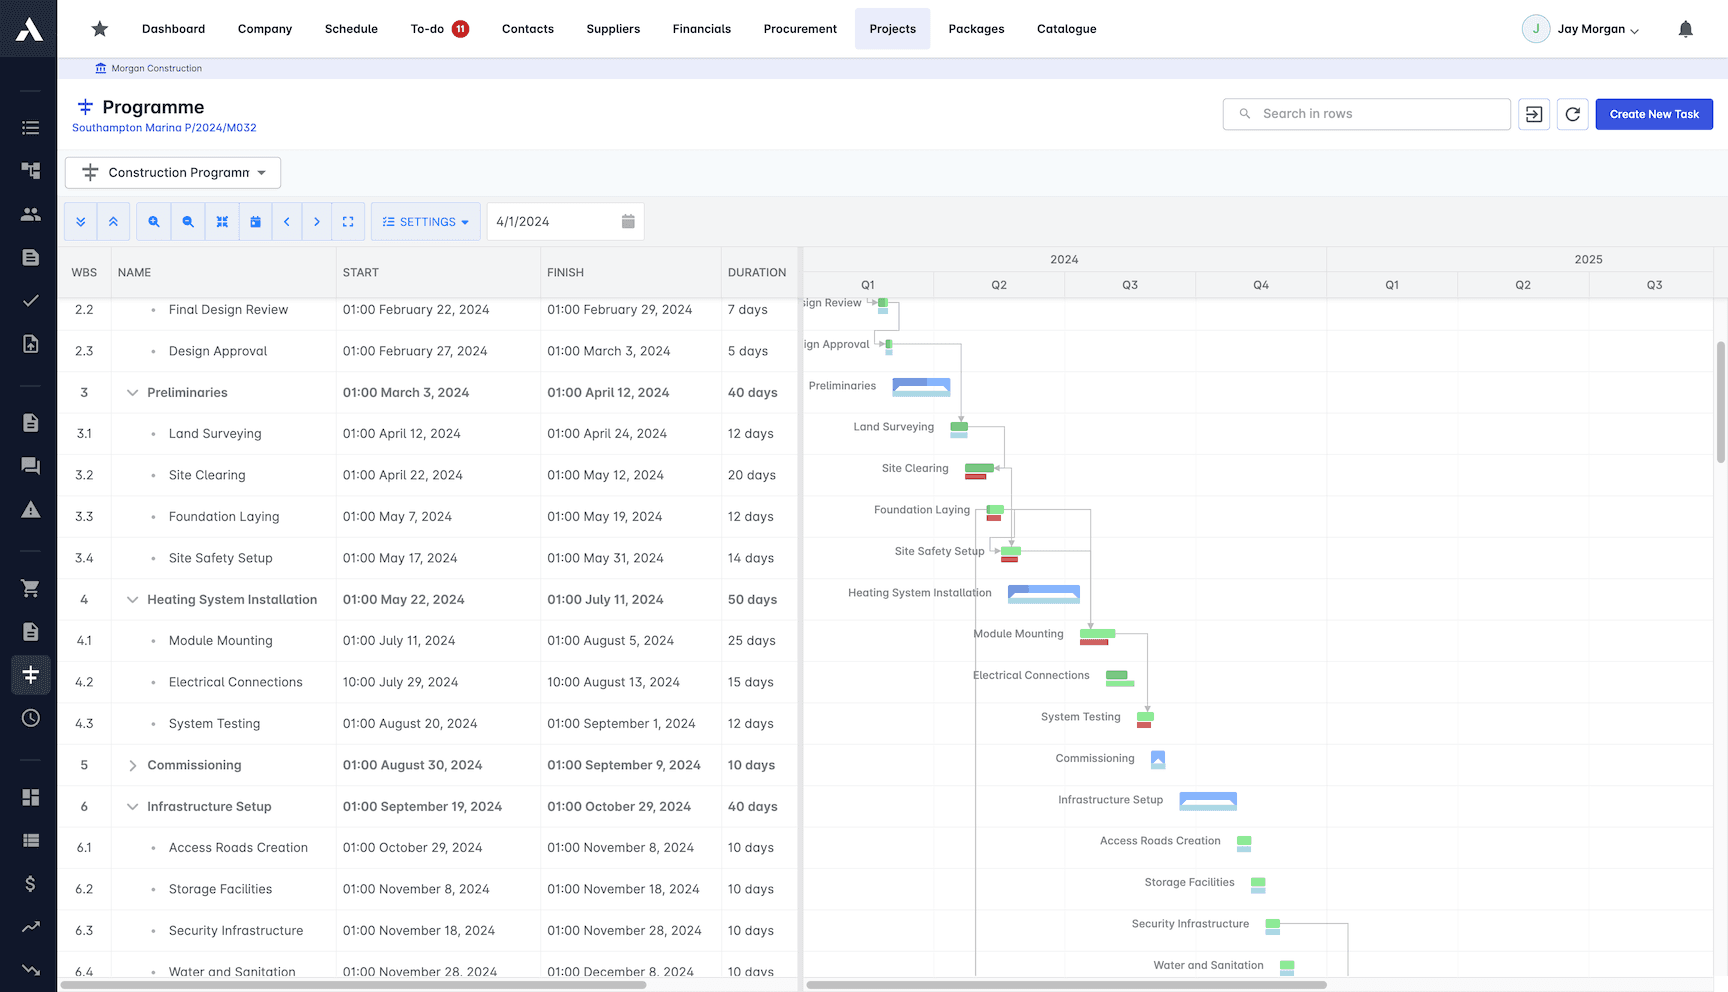Open the Settings dropdown in the toolbar

tap(425, 221)
